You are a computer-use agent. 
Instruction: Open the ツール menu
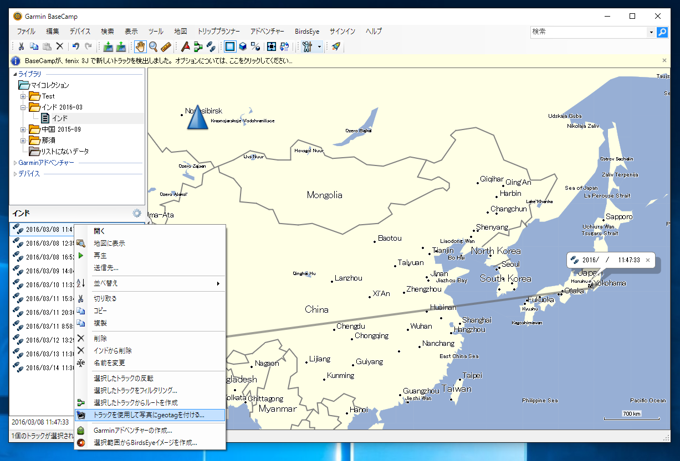coord(156,31)
